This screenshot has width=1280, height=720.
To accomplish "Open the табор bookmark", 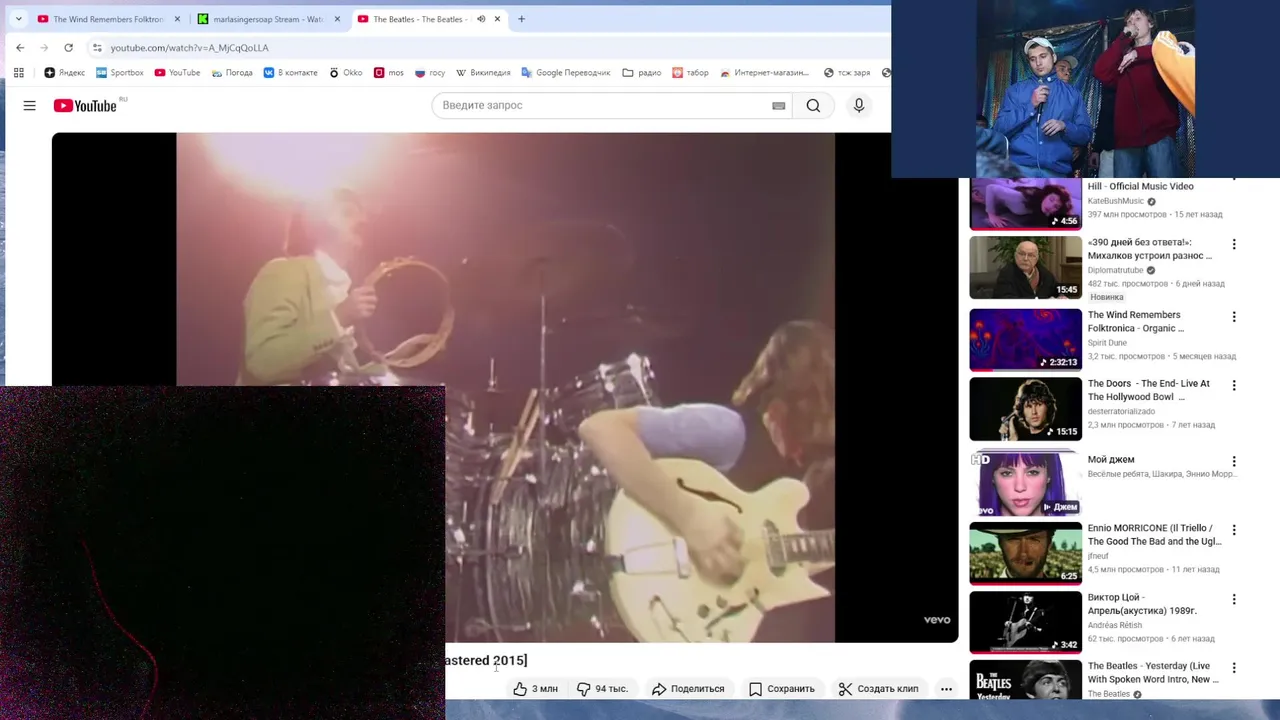I will [x=690, y=72].
